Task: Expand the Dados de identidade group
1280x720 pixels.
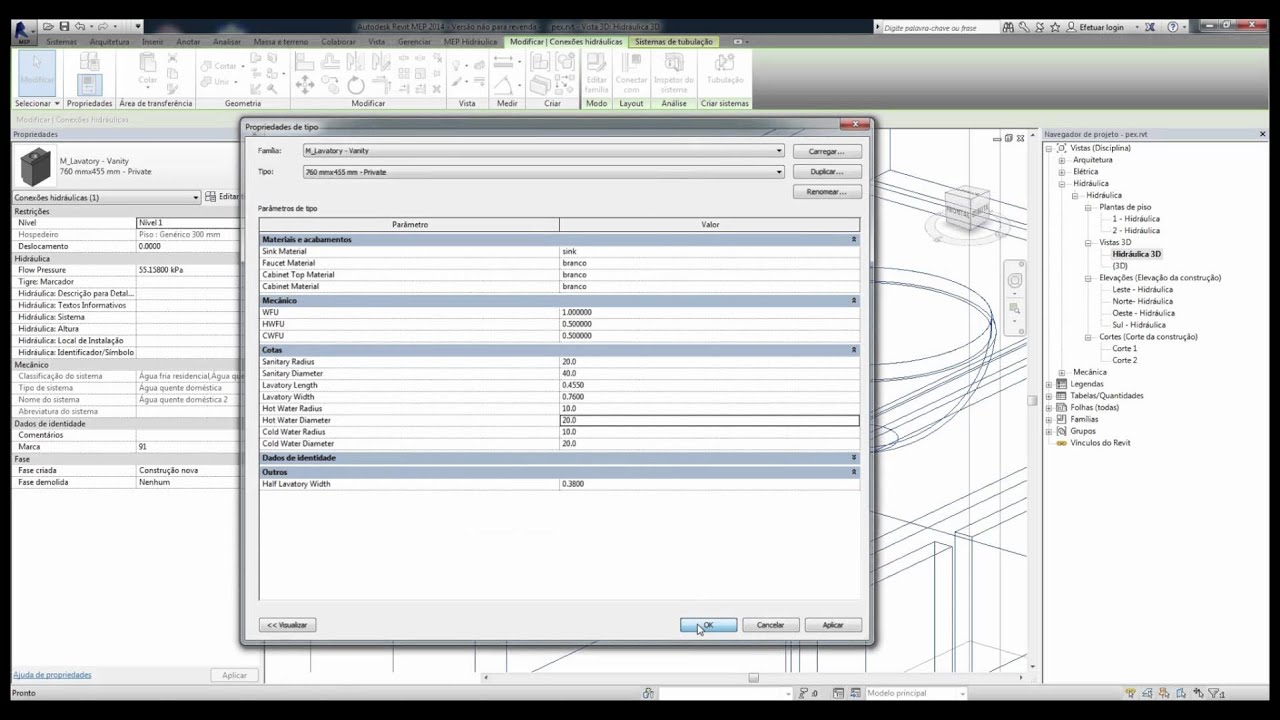Action: [853, 458]
